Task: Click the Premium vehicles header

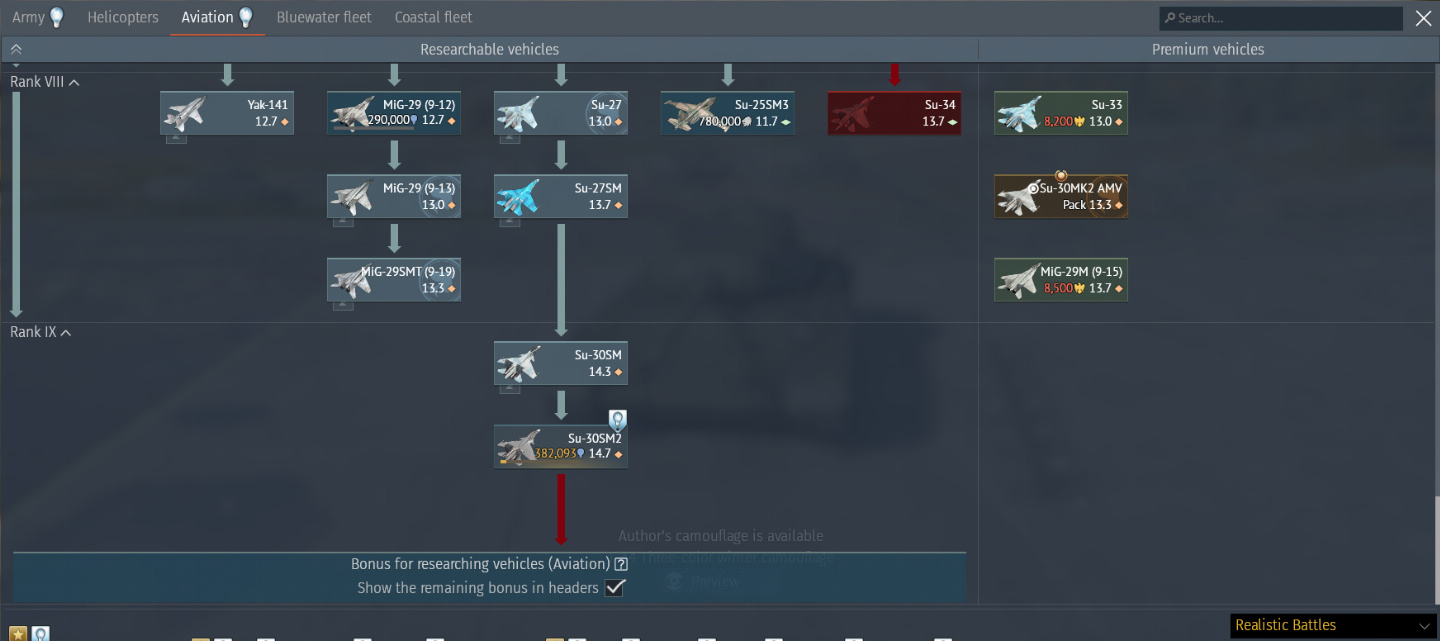Action: 1208,49
